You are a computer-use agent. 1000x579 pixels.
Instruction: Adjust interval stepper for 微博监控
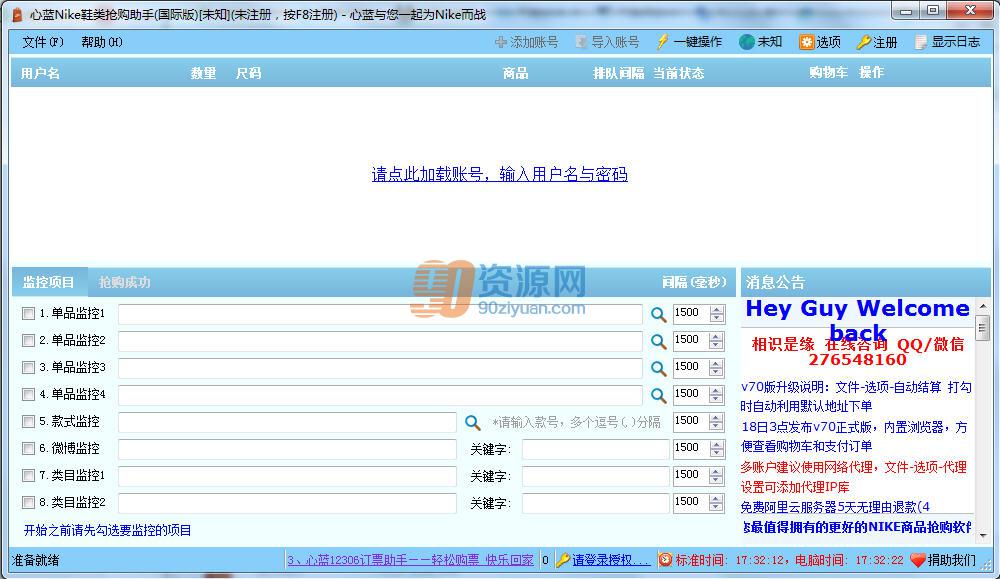pos(717,449)
